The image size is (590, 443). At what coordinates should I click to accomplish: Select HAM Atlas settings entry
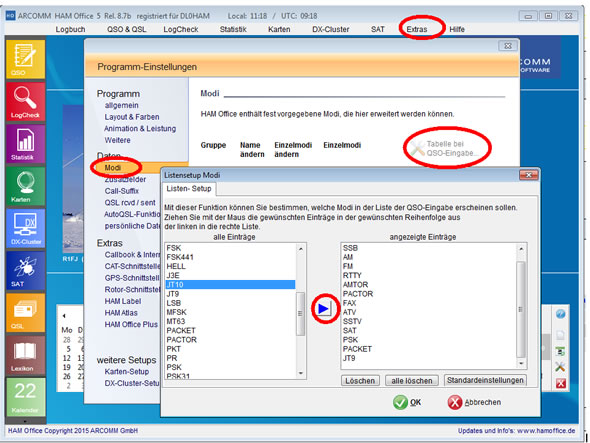coord(121,313)
